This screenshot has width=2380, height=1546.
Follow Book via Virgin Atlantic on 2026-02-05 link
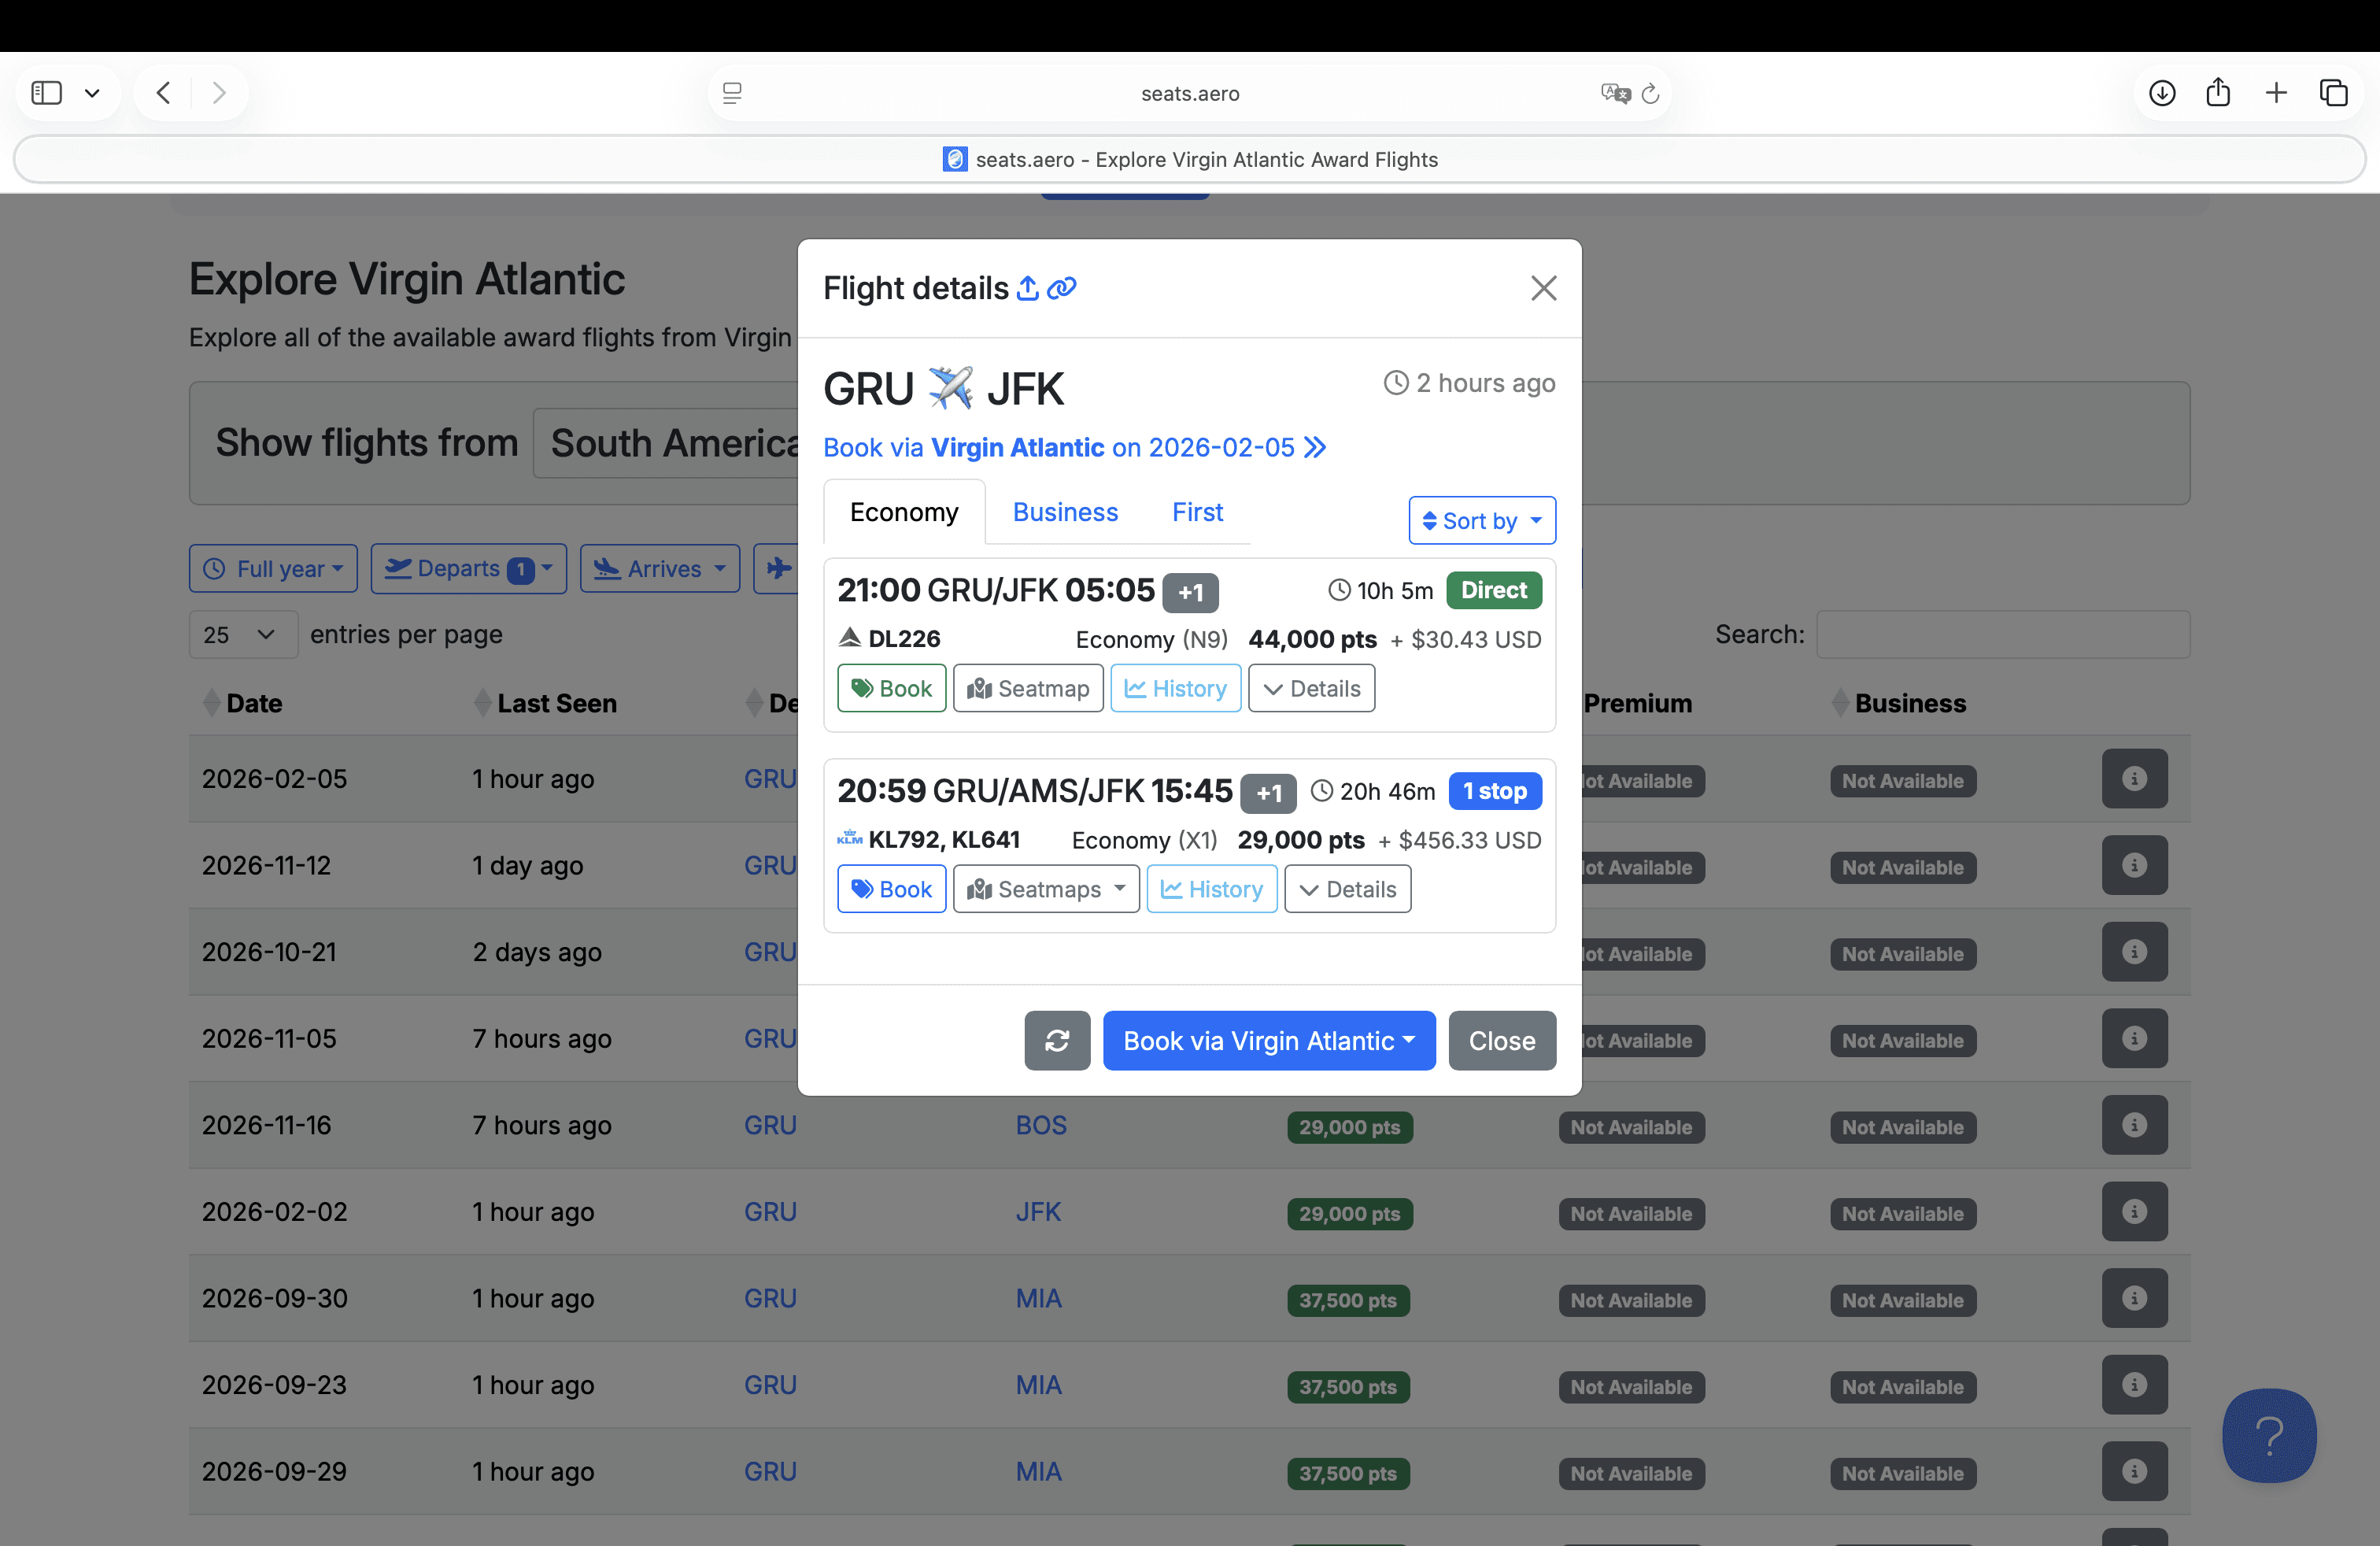tap(1074, 447)
